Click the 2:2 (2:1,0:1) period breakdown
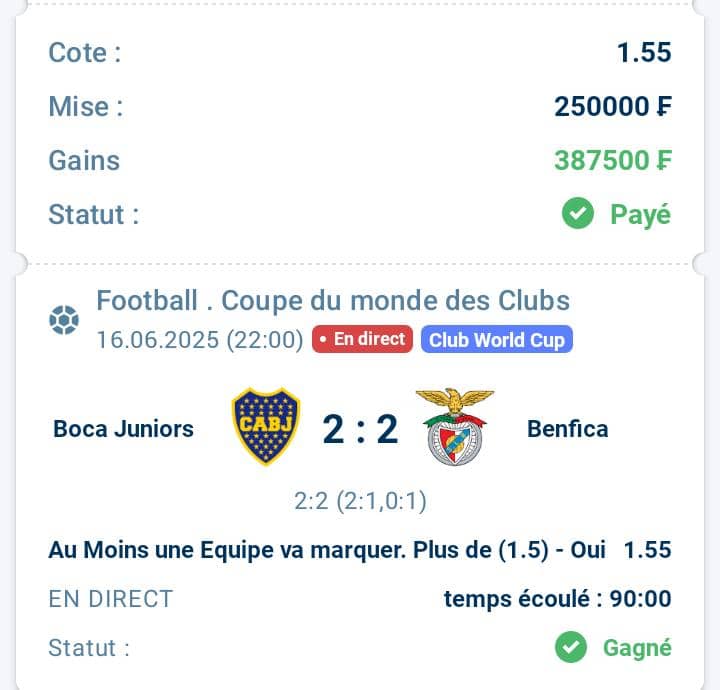This screenshot has width=720, height=690. [360, 501]
